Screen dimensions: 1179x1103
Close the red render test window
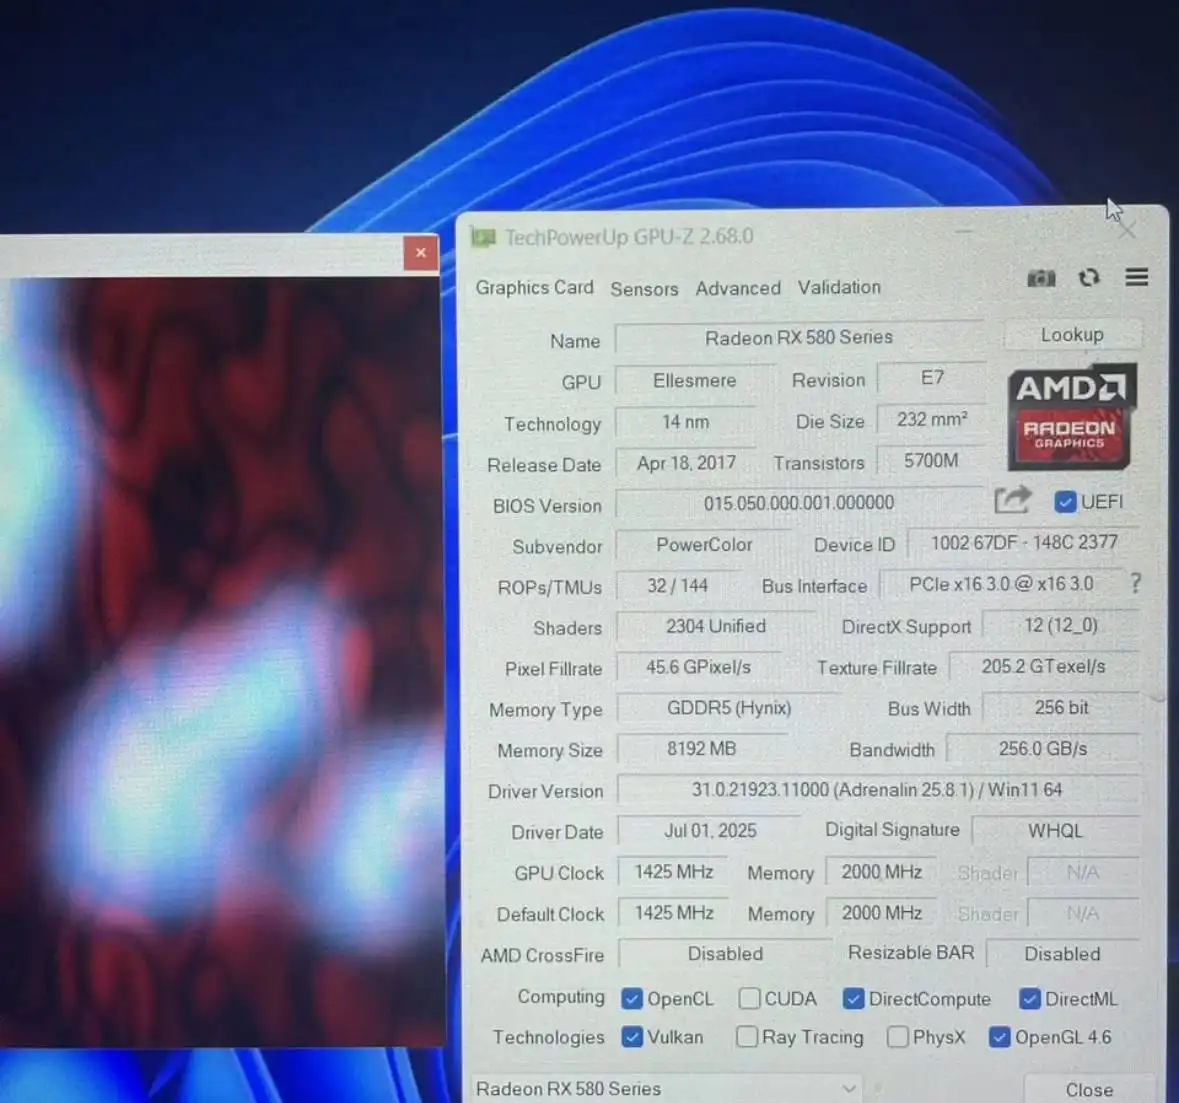(421, 253)
